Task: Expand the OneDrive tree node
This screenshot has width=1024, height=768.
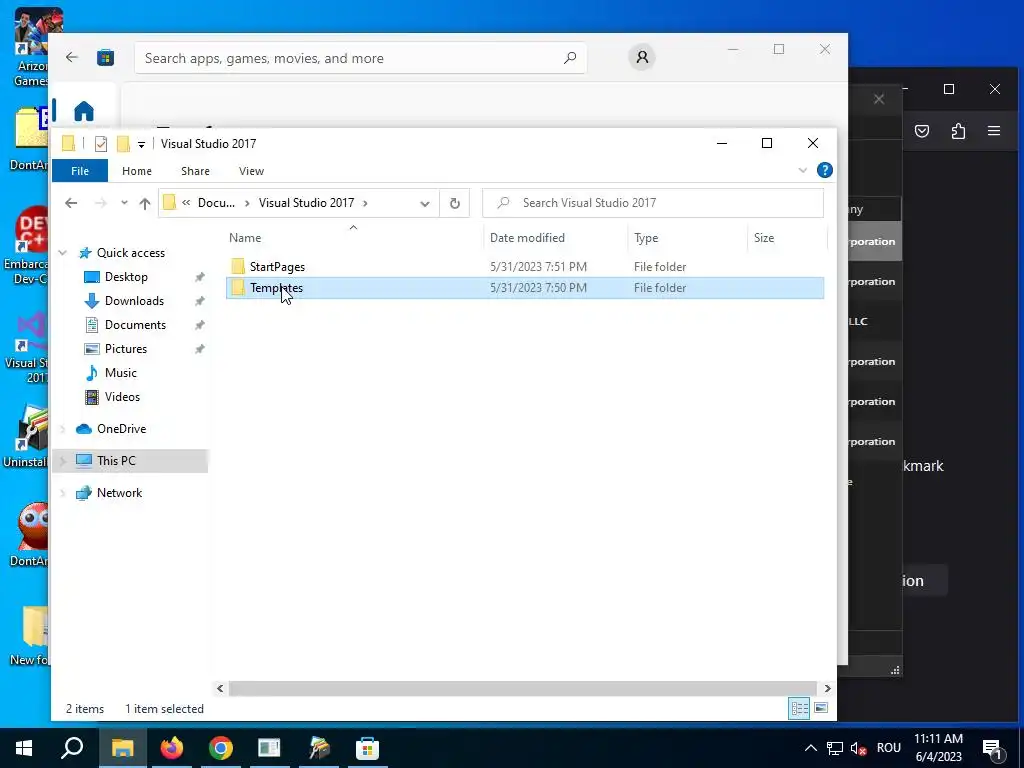Action: pos(63,429)
